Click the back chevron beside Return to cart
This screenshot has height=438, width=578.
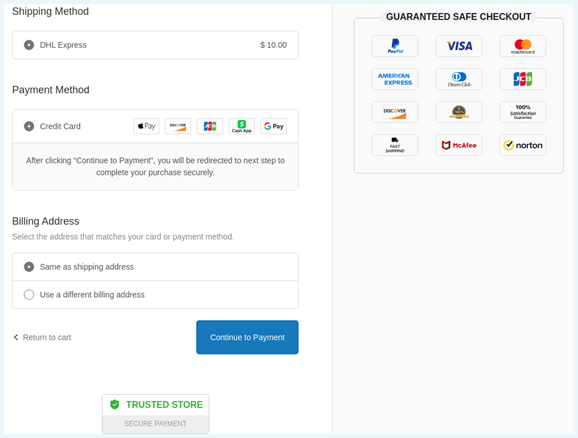click(x=16, y=337)
